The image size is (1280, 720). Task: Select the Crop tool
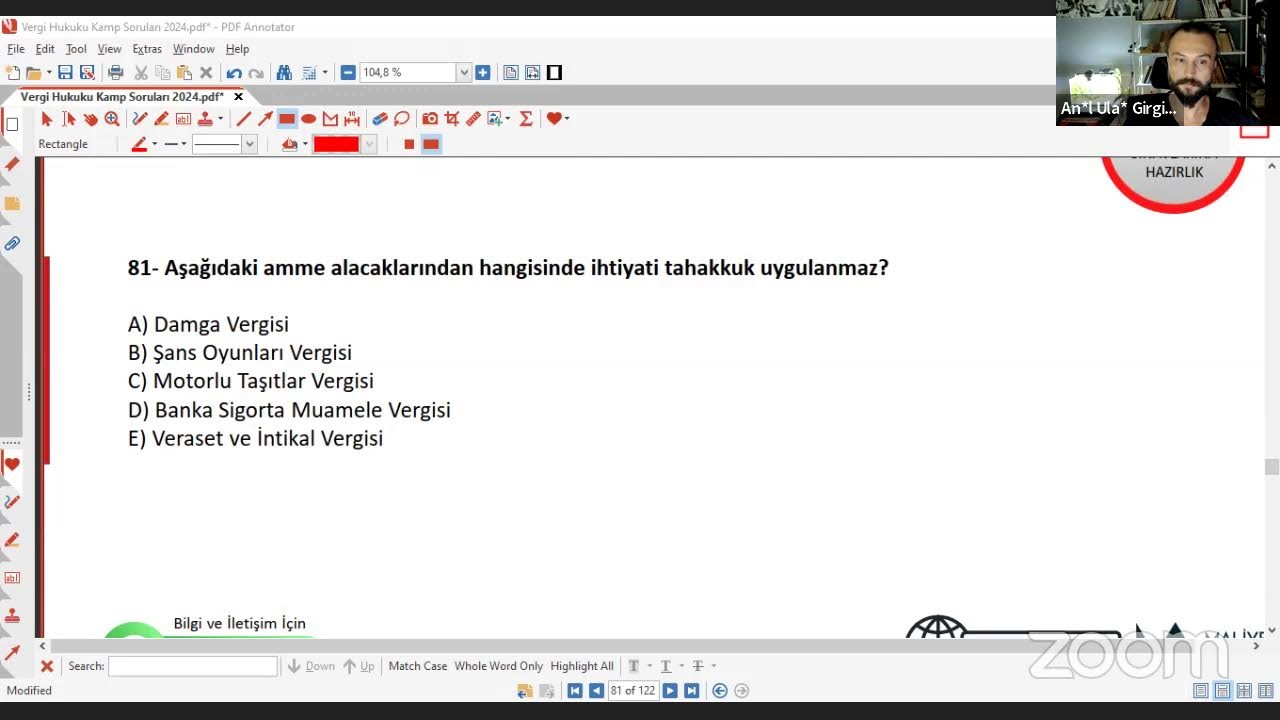[x=452, y=118]
